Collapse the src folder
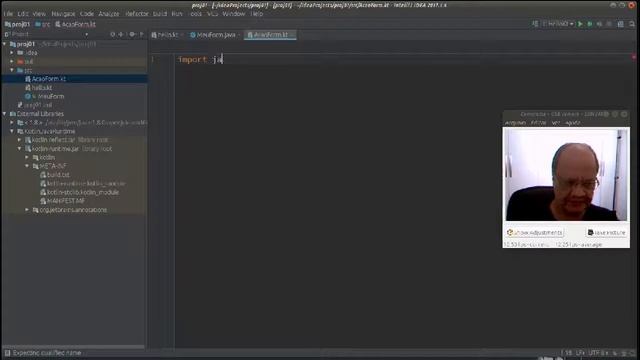Viewport: 640px width, 360px height. click(12, 70)
